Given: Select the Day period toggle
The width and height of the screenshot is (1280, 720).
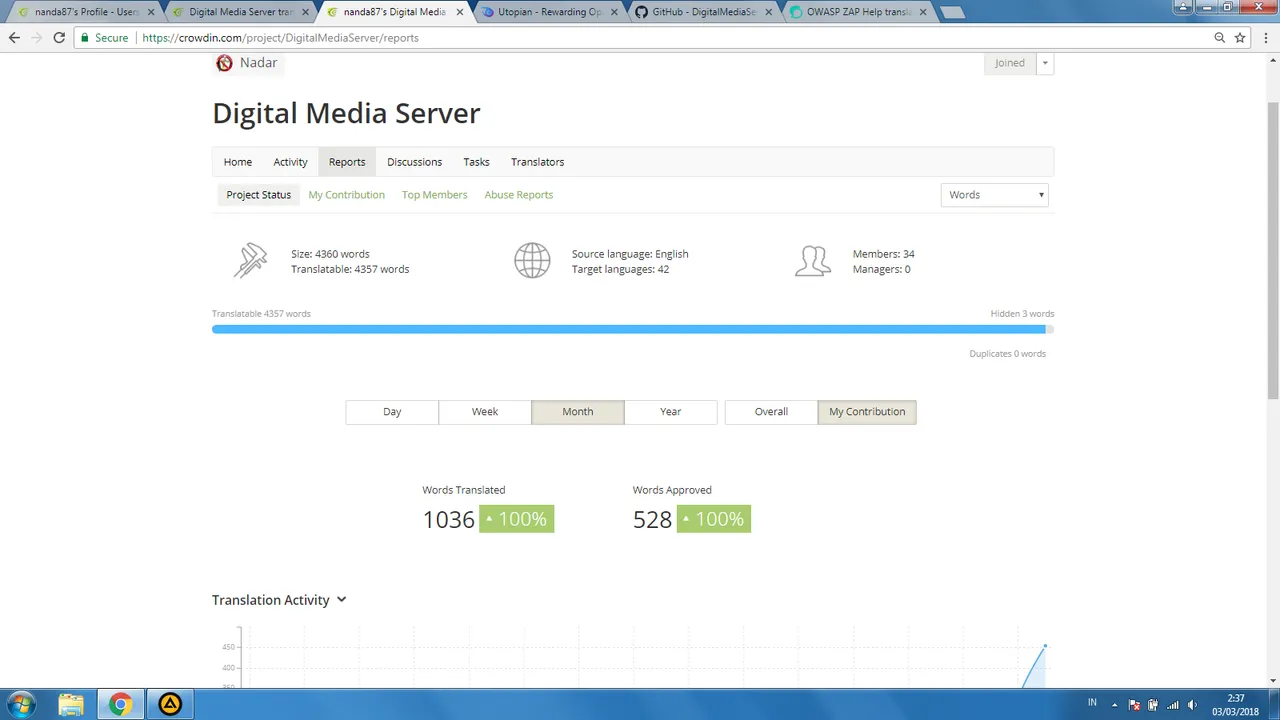Looking at the screenshot, I should (x=392, y=412).
